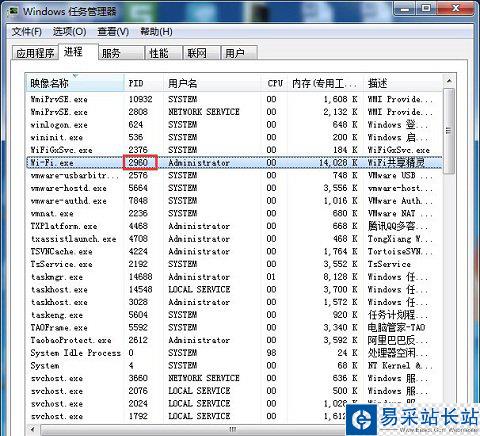Click the 腾讯QQ多客... description cell
480x436 pixels.
point(397,226)
